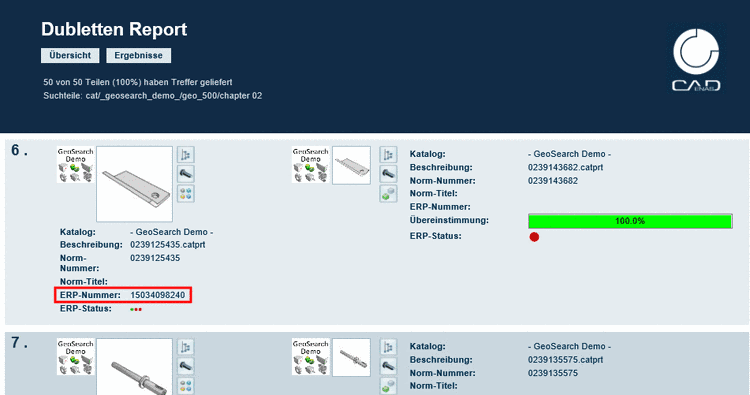
Task: Open the Ergebnisse tab
Action: coord(138,55)
